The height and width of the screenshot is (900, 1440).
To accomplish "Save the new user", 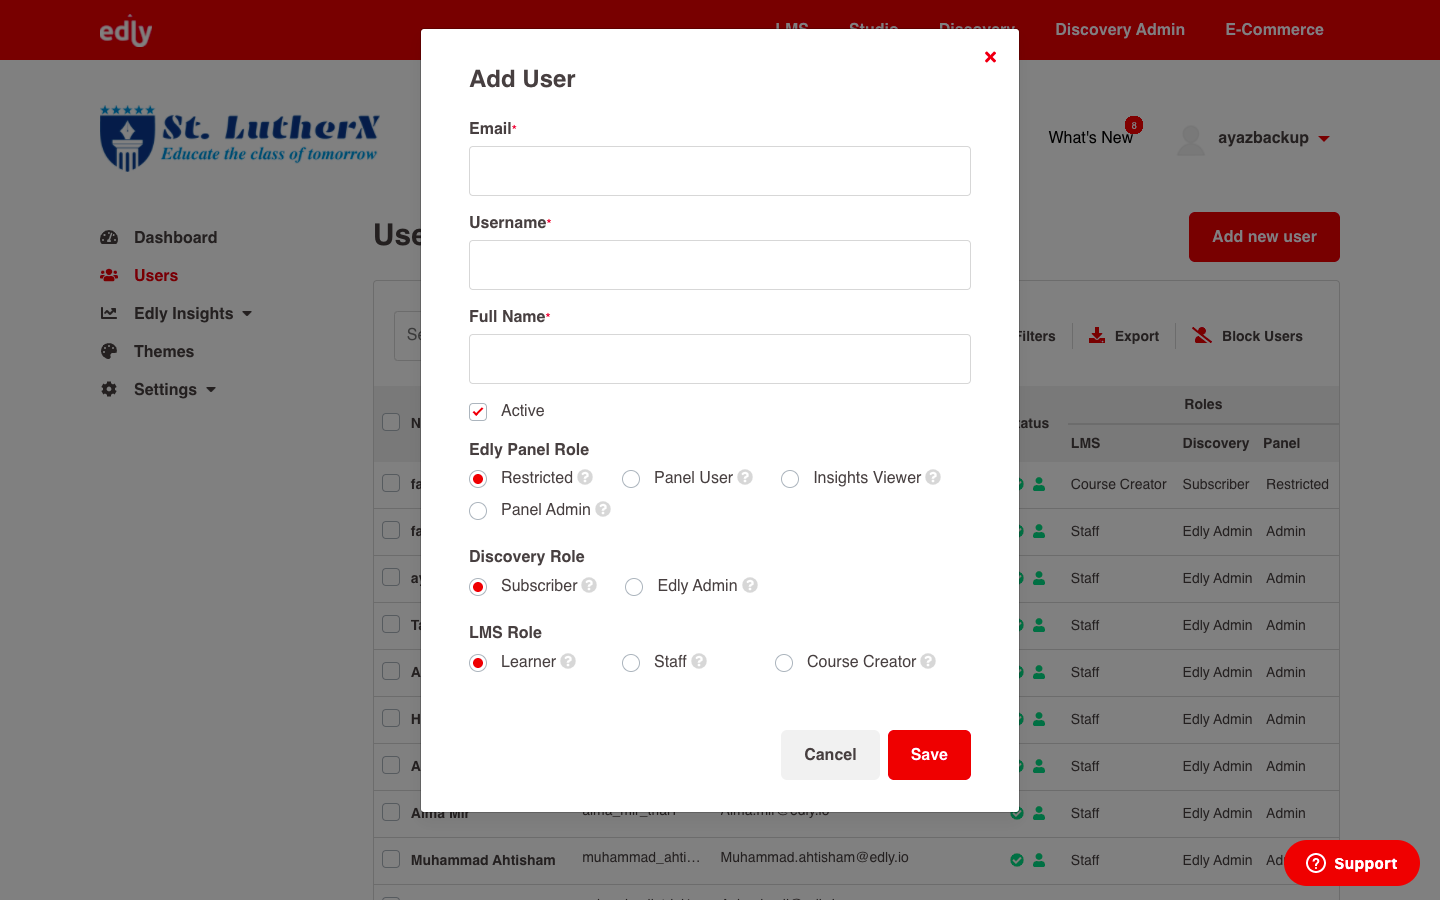I will coord(929,754).
